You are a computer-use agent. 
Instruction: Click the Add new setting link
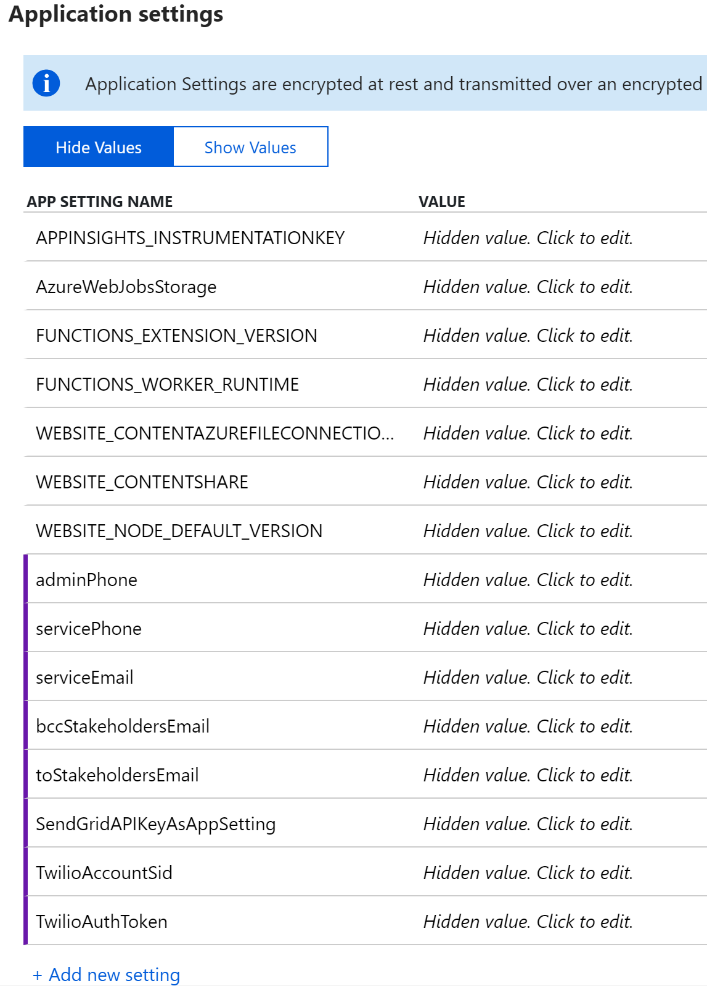[x=114, y=975]
